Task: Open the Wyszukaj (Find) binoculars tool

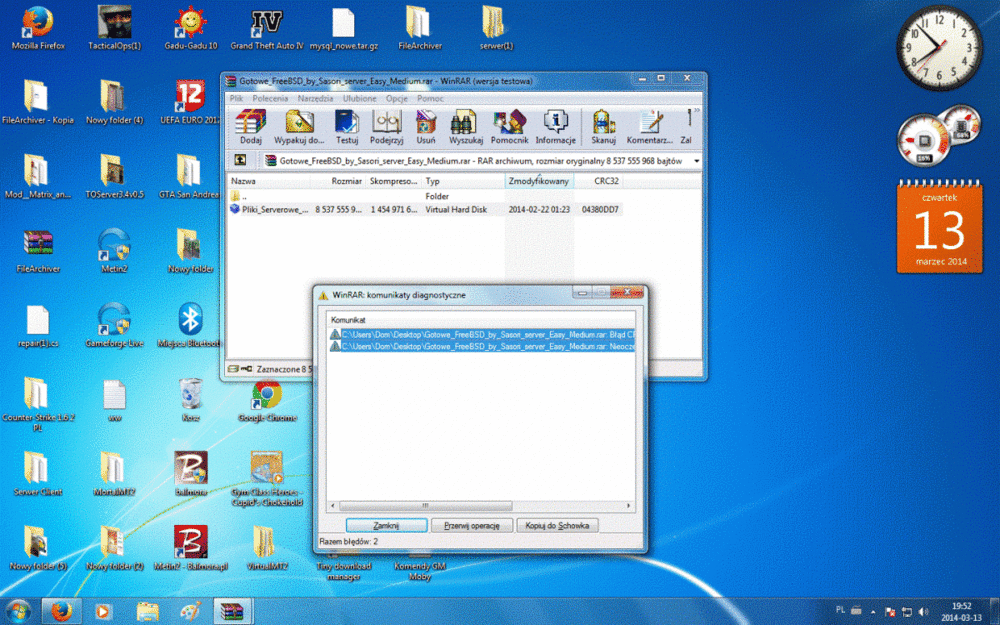Action: point(466,126)
